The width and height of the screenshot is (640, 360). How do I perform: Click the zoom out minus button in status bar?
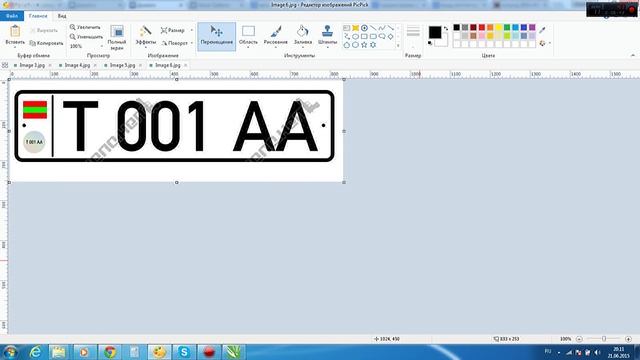pos(579,339)
